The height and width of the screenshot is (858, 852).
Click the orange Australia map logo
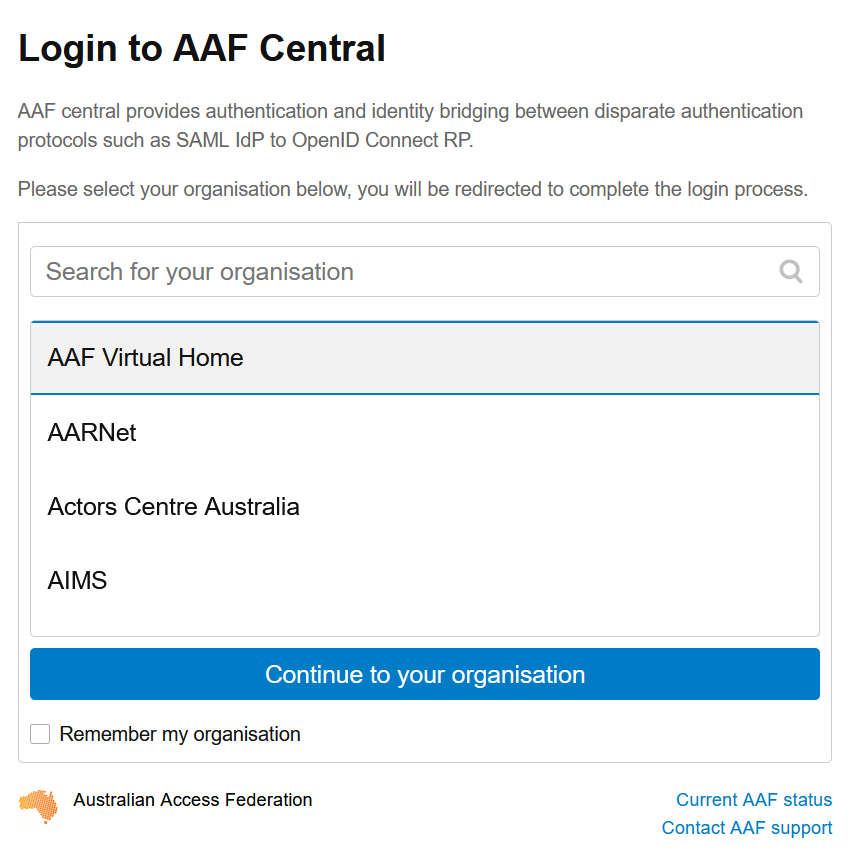point(38,807)
